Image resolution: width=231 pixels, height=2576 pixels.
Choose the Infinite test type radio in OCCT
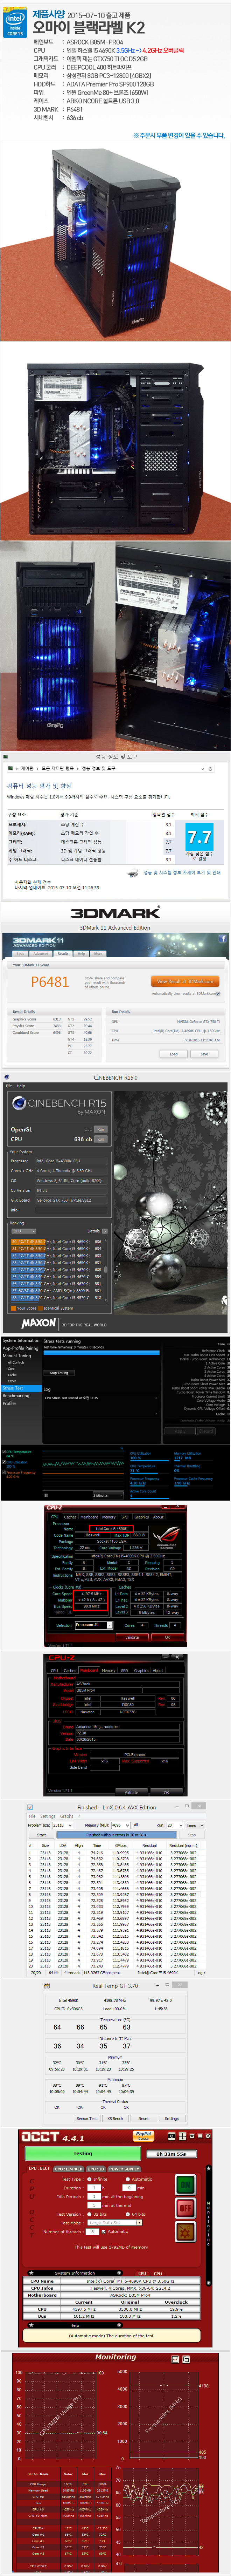[89, 2178]
